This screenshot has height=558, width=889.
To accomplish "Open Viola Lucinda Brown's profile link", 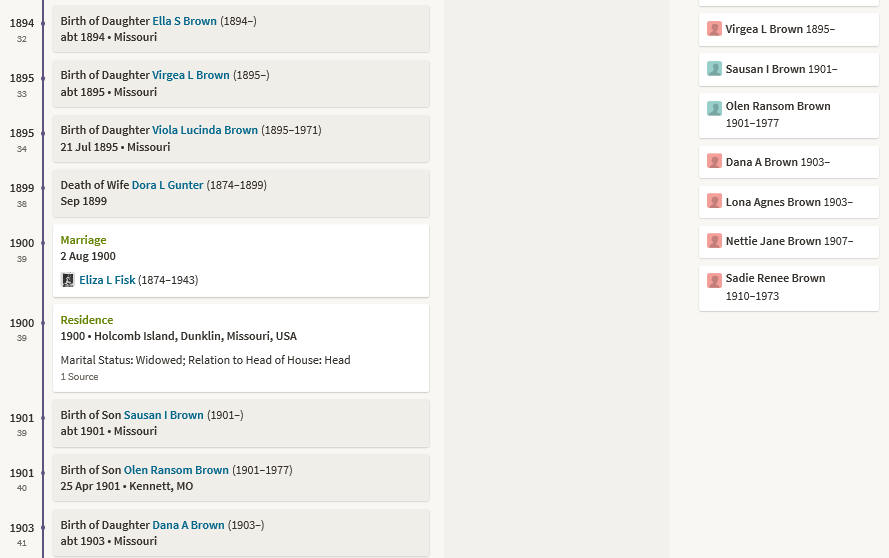I will [x=205, y=130].
